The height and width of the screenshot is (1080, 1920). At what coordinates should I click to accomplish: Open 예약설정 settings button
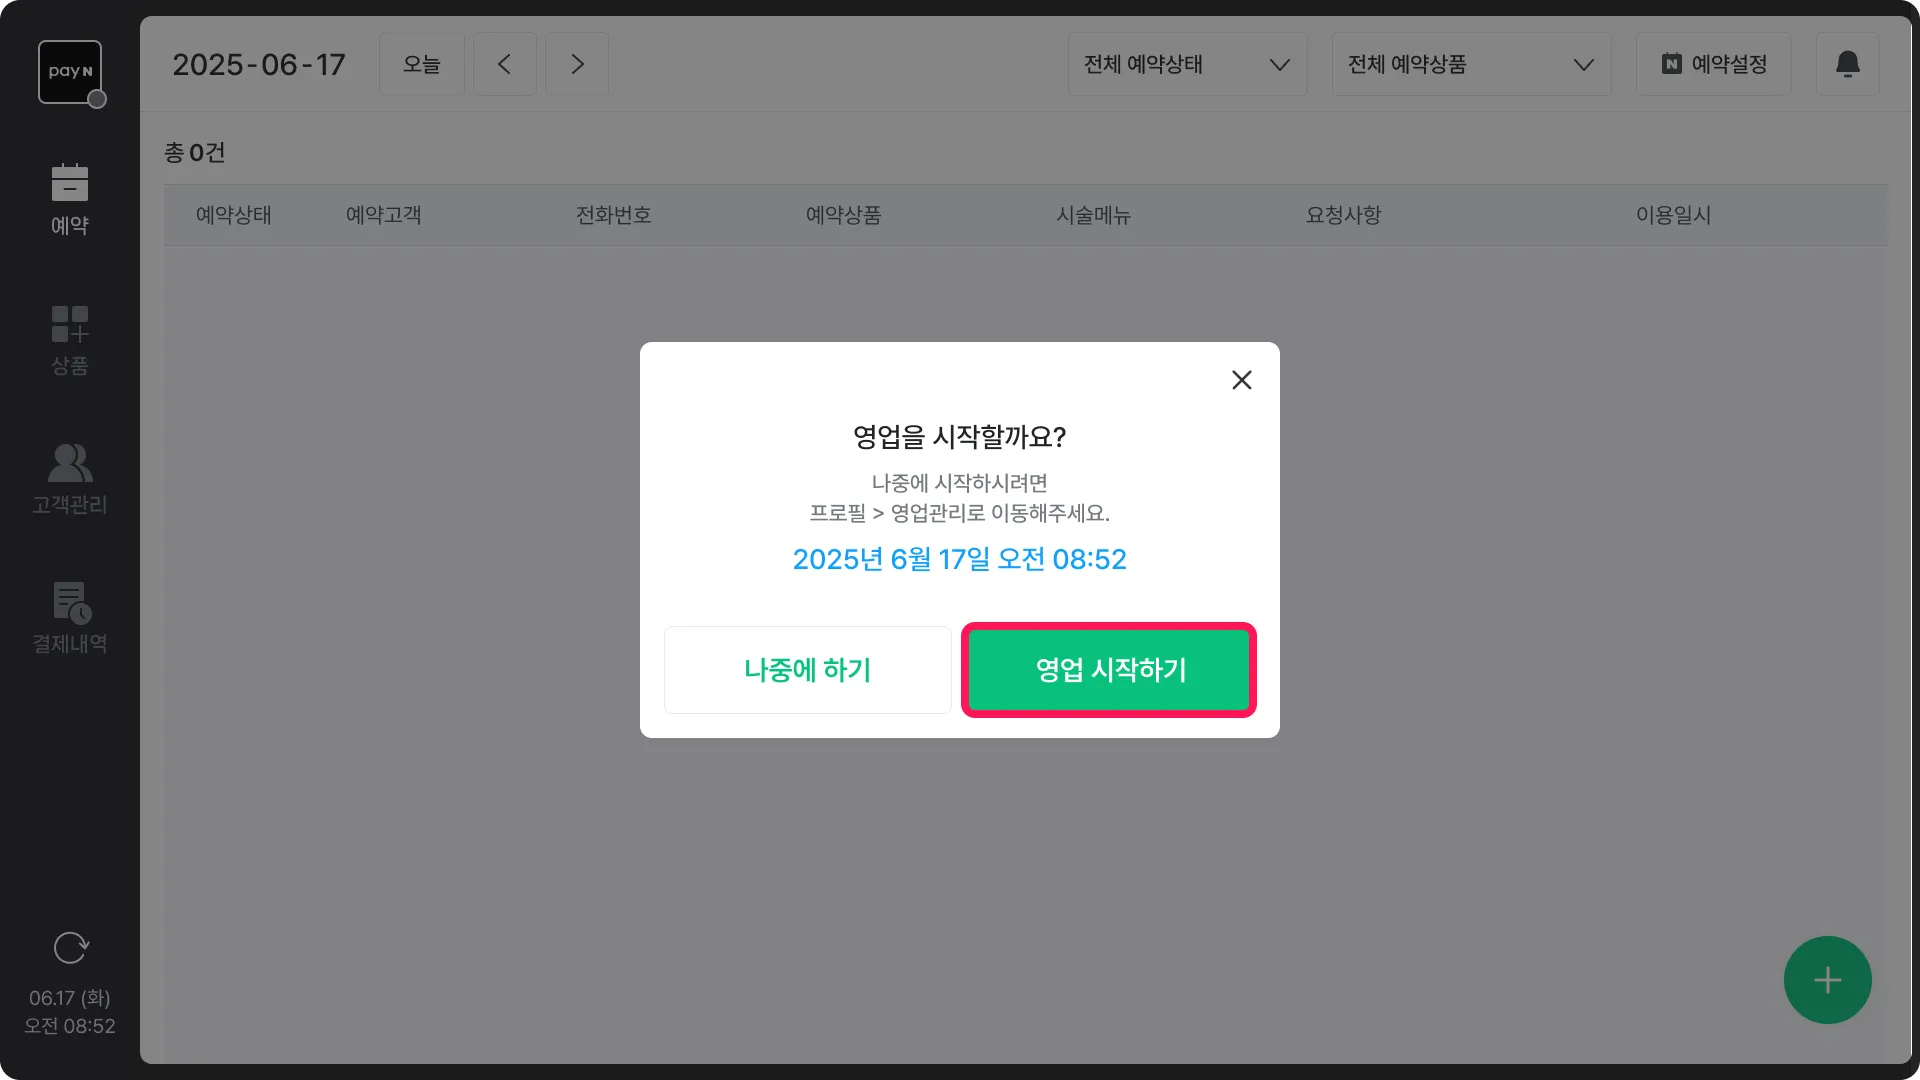(x=1713, y=64)
